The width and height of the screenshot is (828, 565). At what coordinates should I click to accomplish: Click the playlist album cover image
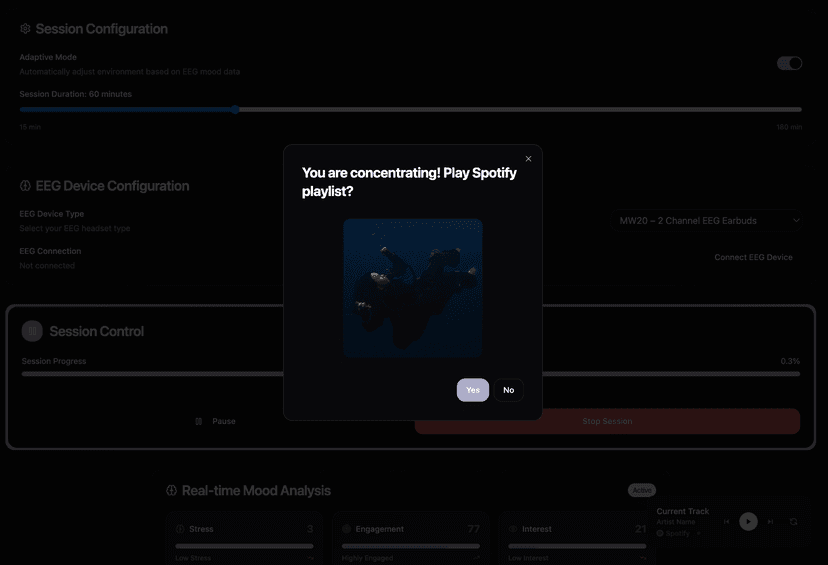pos(412,288)
